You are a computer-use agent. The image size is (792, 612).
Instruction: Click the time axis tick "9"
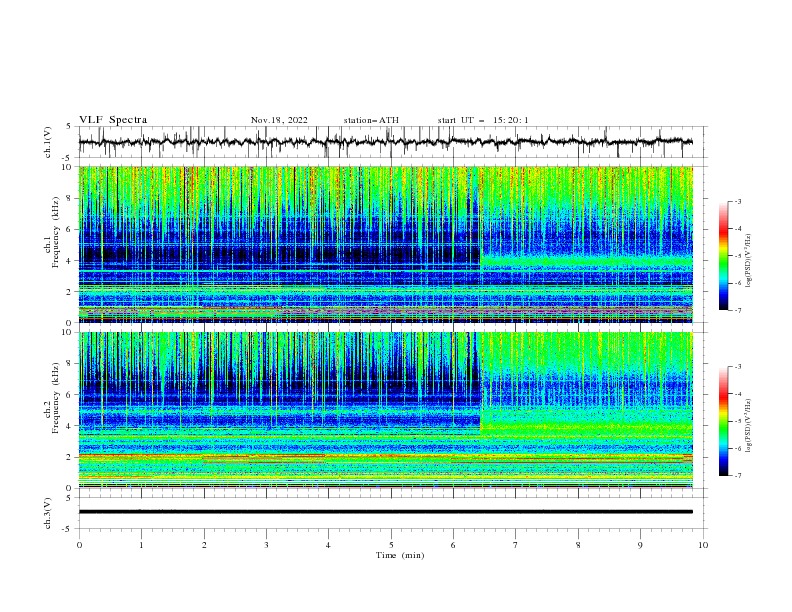[x=640, y=545]
